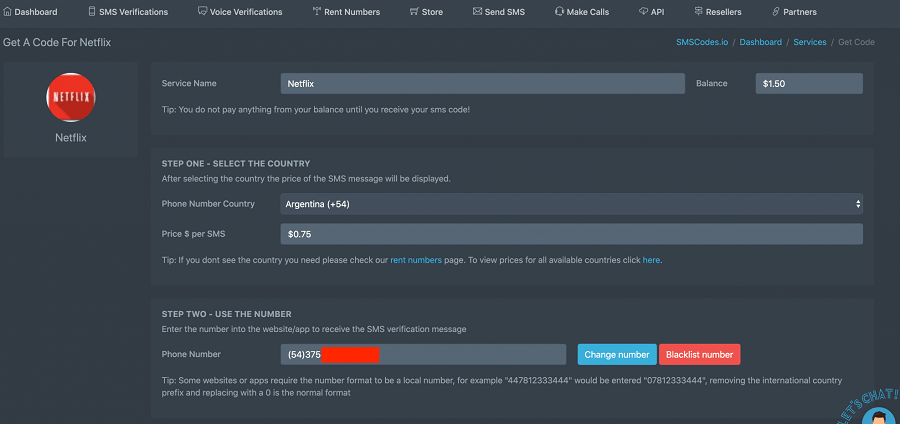Click the Send SMS envelope icon
Screen dimensions: 900x424
[477, 11]
